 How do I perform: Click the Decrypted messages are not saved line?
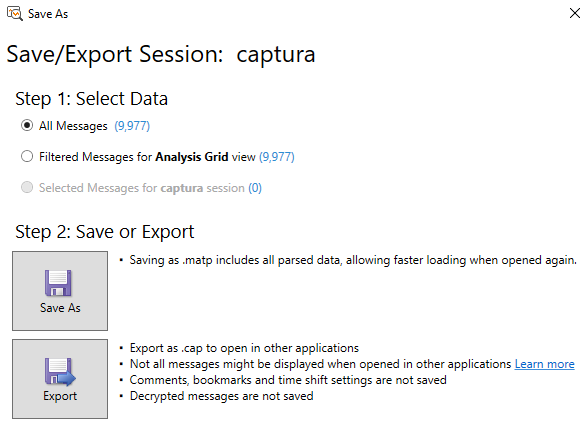click(x=221, y=396)
